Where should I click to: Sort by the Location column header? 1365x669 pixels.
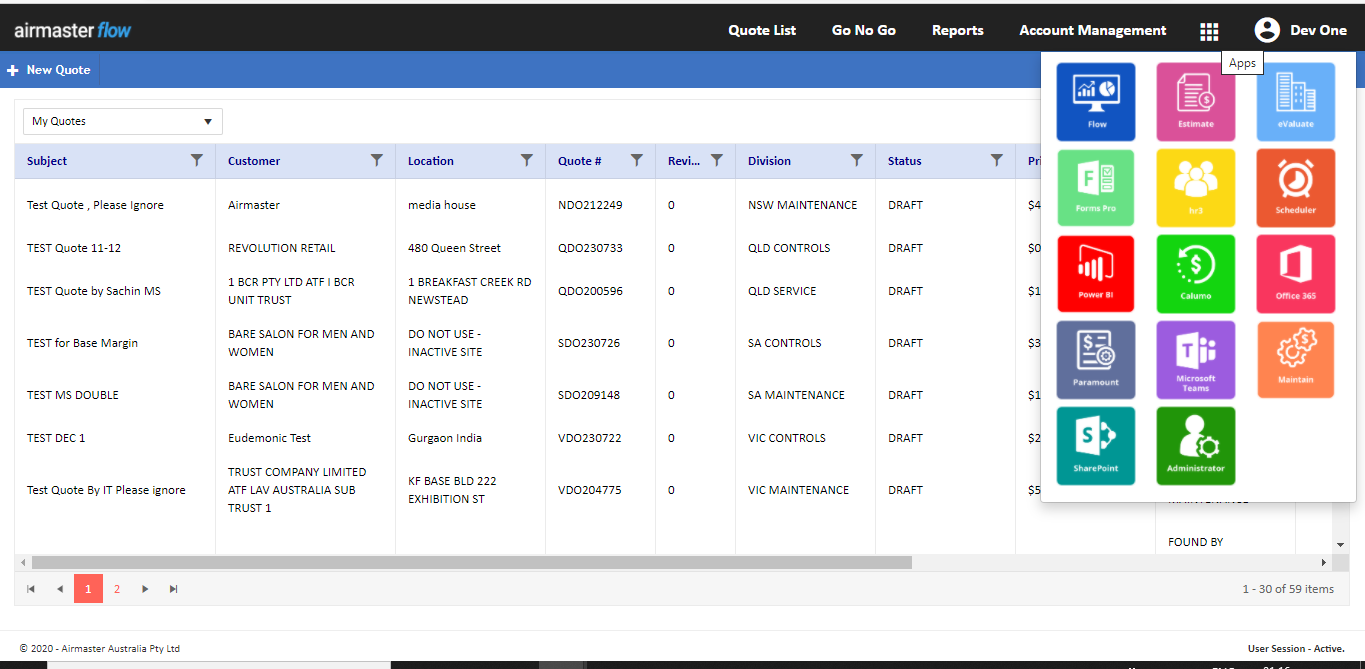(x=431, y=161)
